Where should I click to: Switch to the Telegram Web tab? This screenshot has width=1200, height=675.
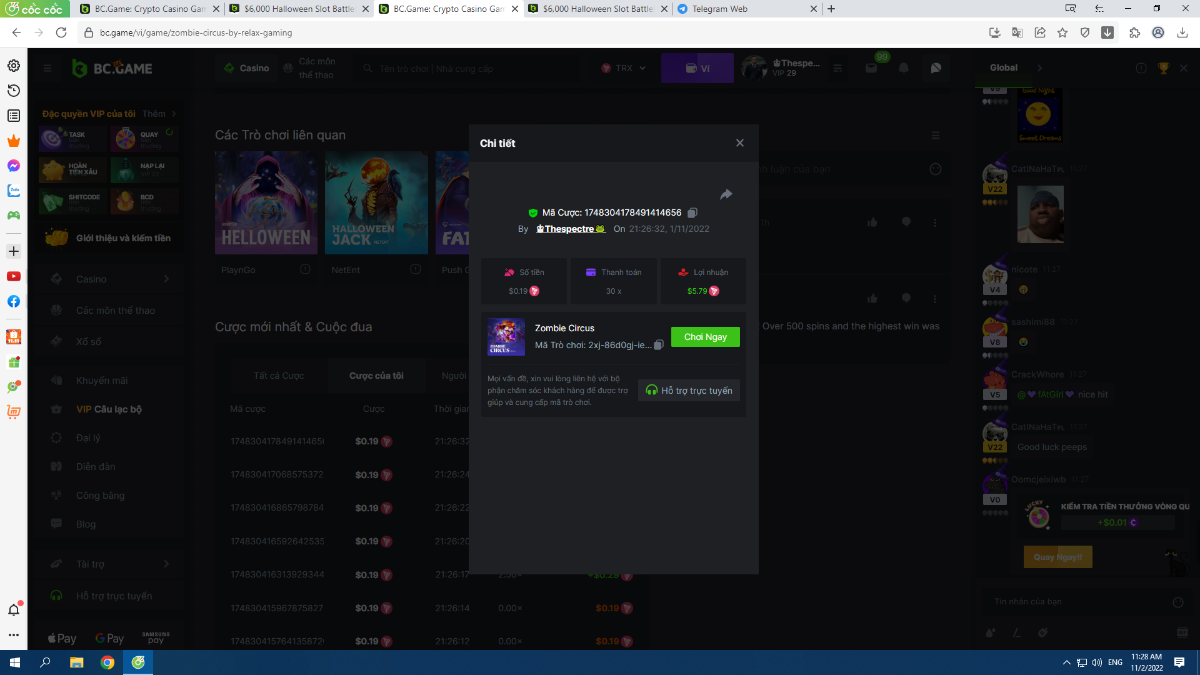point(739,9)
